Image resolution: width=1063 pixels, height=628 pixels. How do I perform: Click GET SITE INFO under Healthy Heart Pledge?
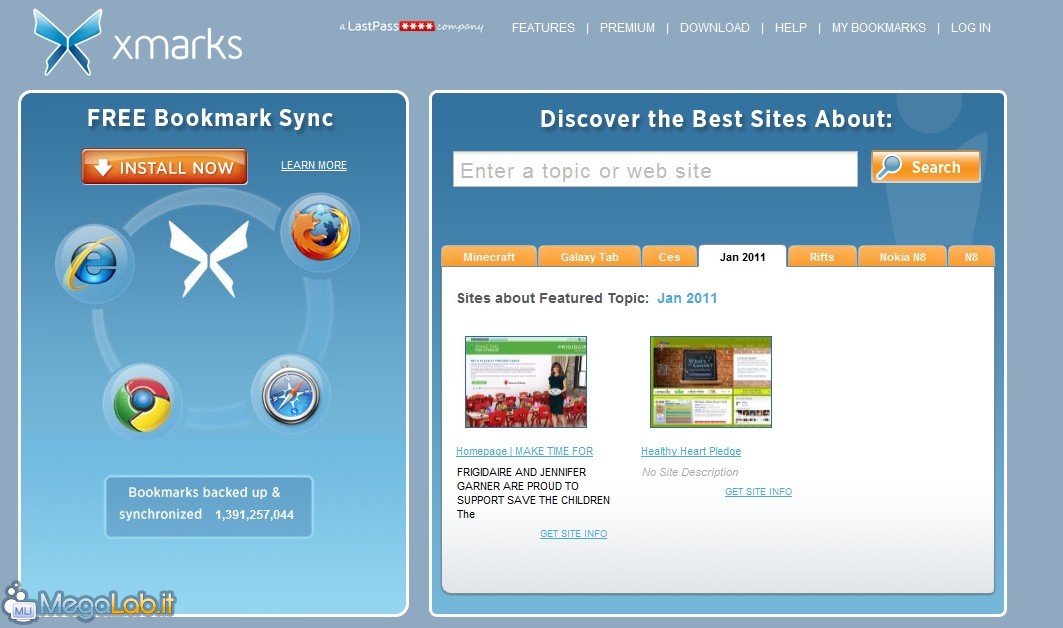pyautogui.click(x=759, y=492)
